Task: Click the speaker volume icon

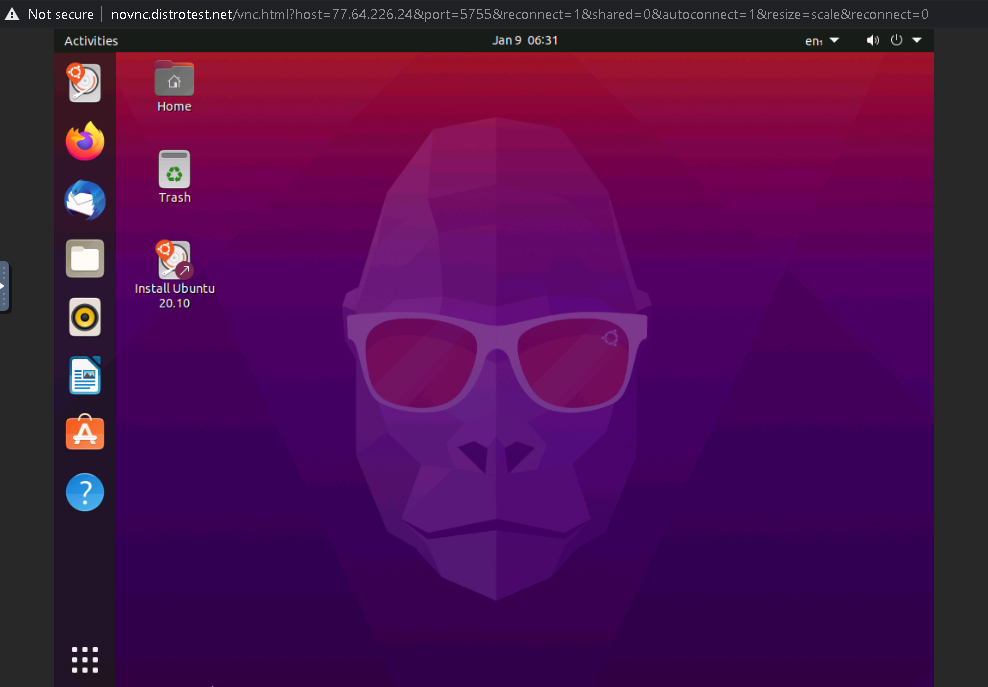Action: click(x=872, y=40)
